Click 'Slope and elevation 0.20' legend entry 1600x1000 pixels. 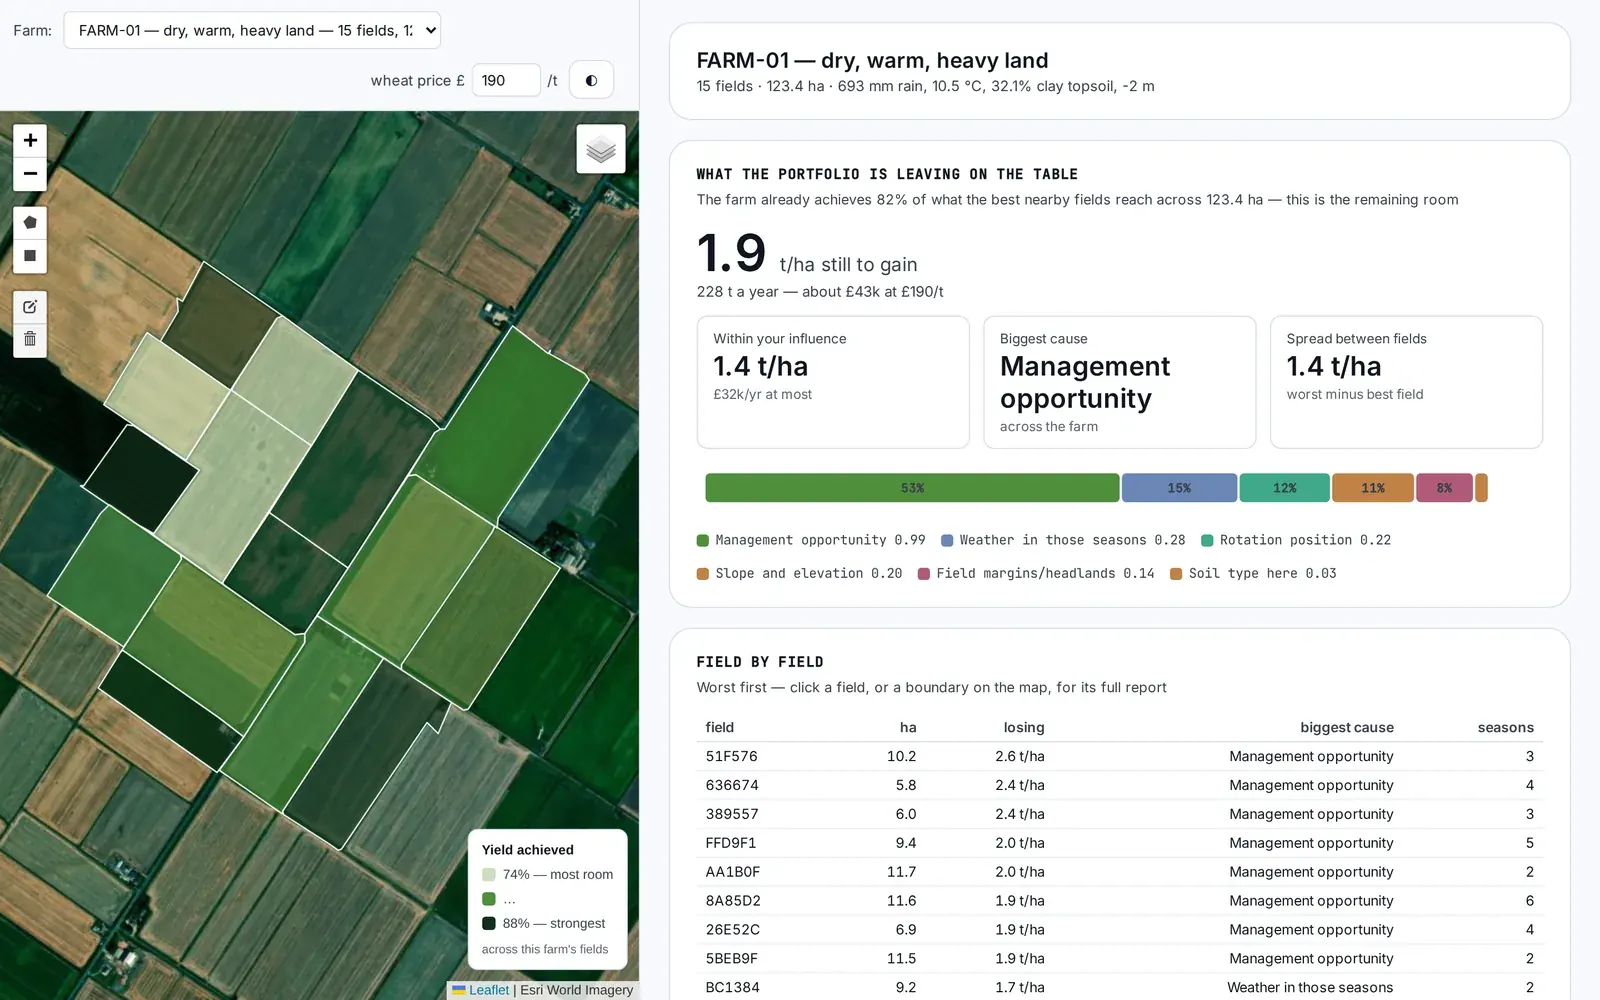coord(799,573)
